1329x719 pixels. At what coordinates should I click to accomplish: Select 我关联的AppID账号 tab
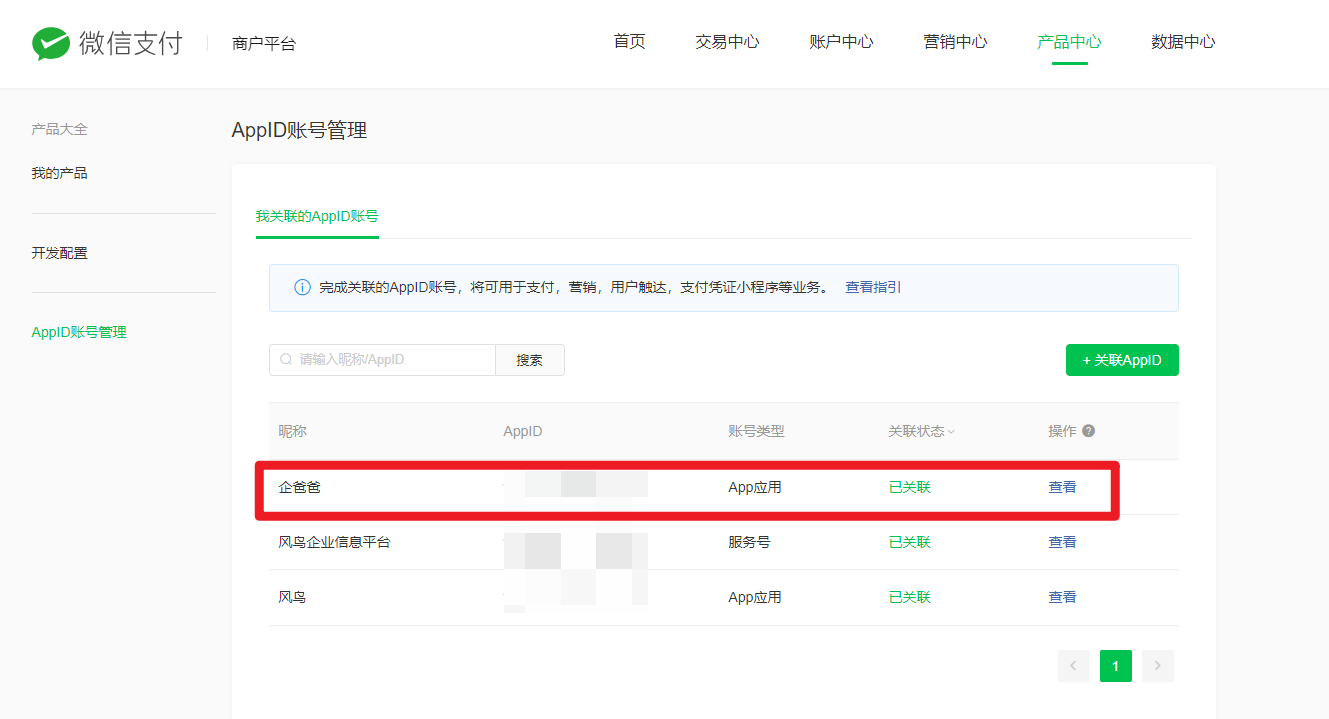point(317,216)
